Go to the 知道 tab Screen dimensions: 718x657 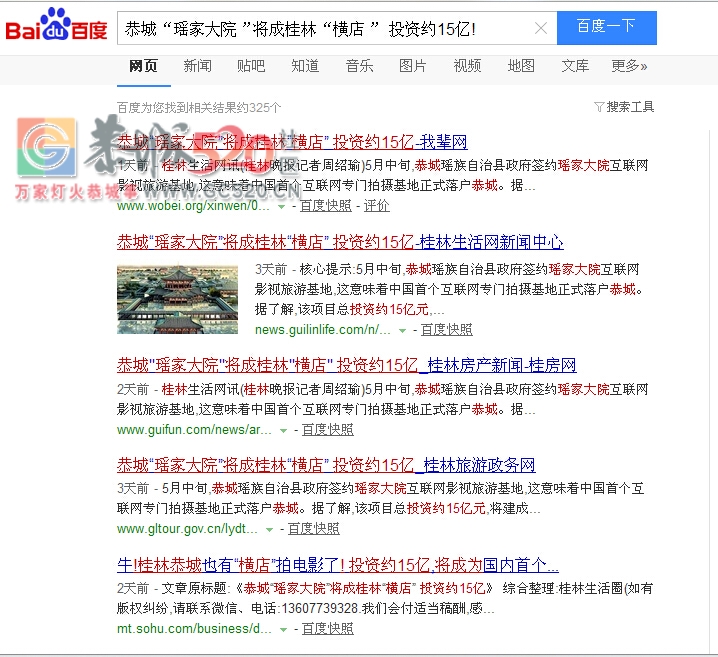tap(305, 66)
